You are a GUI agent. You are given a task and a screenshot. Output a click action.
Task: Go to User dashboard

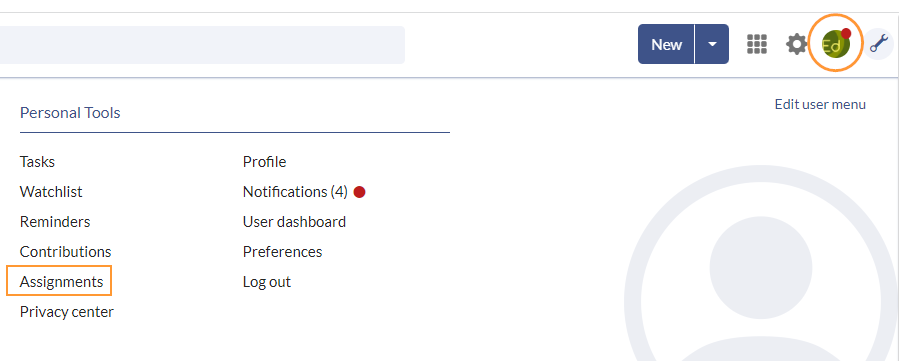click(294, 221)
